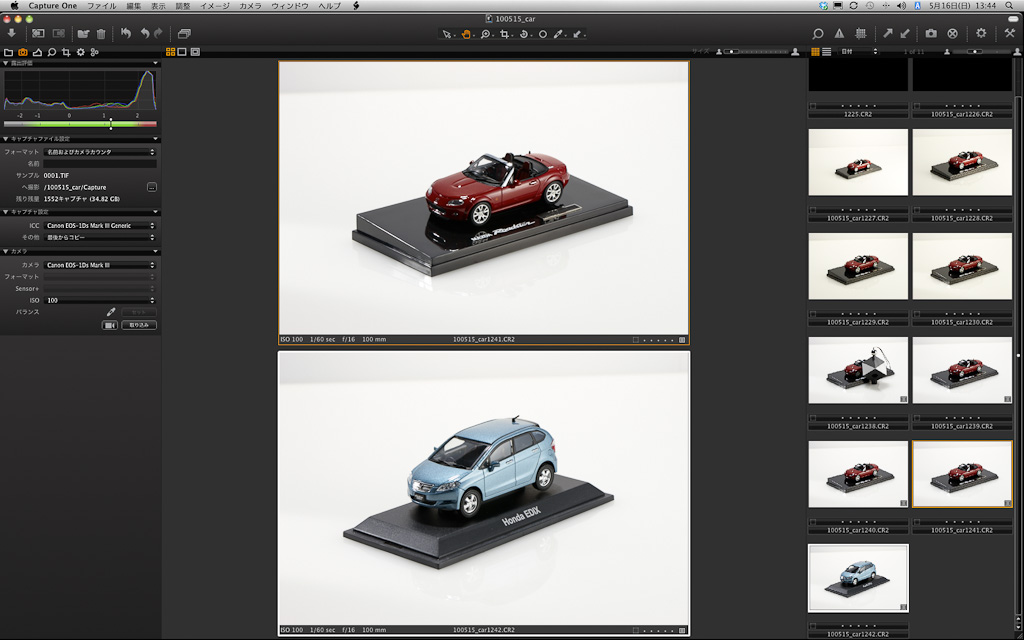
Task: Toggle the grid overlay icon
Action: (x=860, y=33)
